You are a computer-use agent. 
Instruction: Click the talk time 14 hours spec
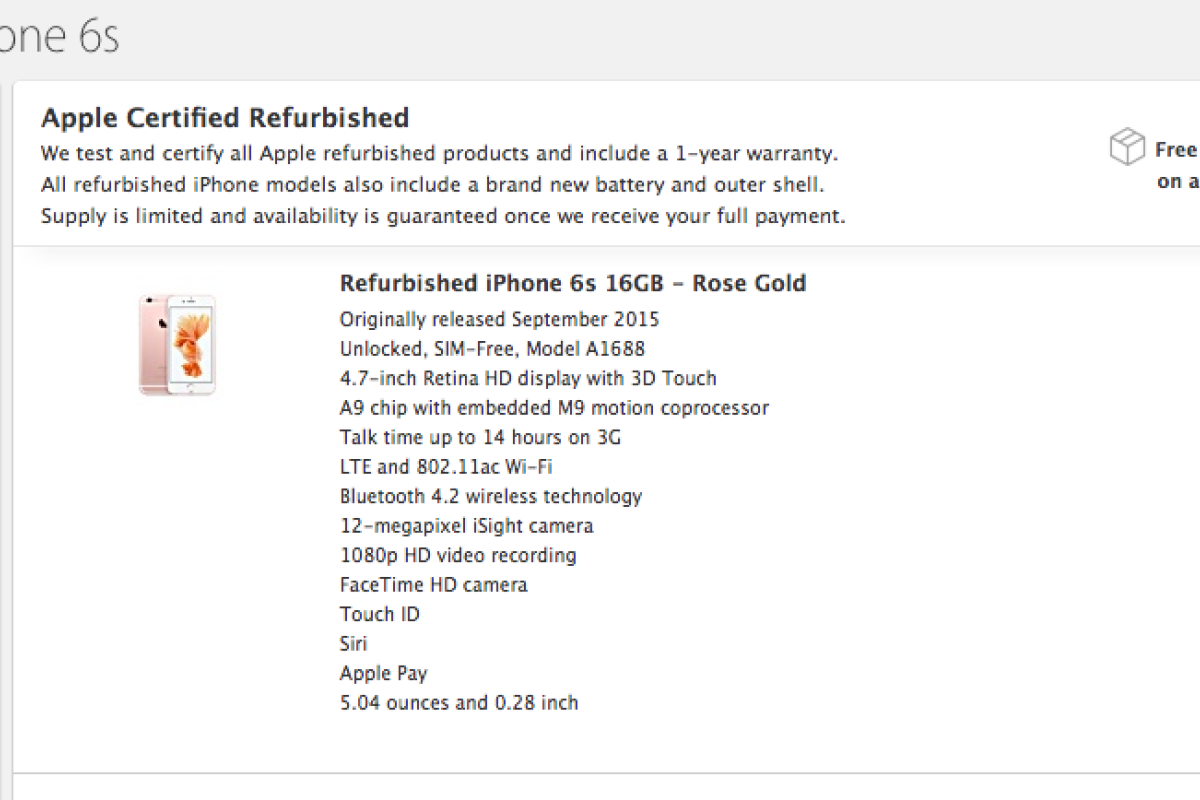click(481, 437)
